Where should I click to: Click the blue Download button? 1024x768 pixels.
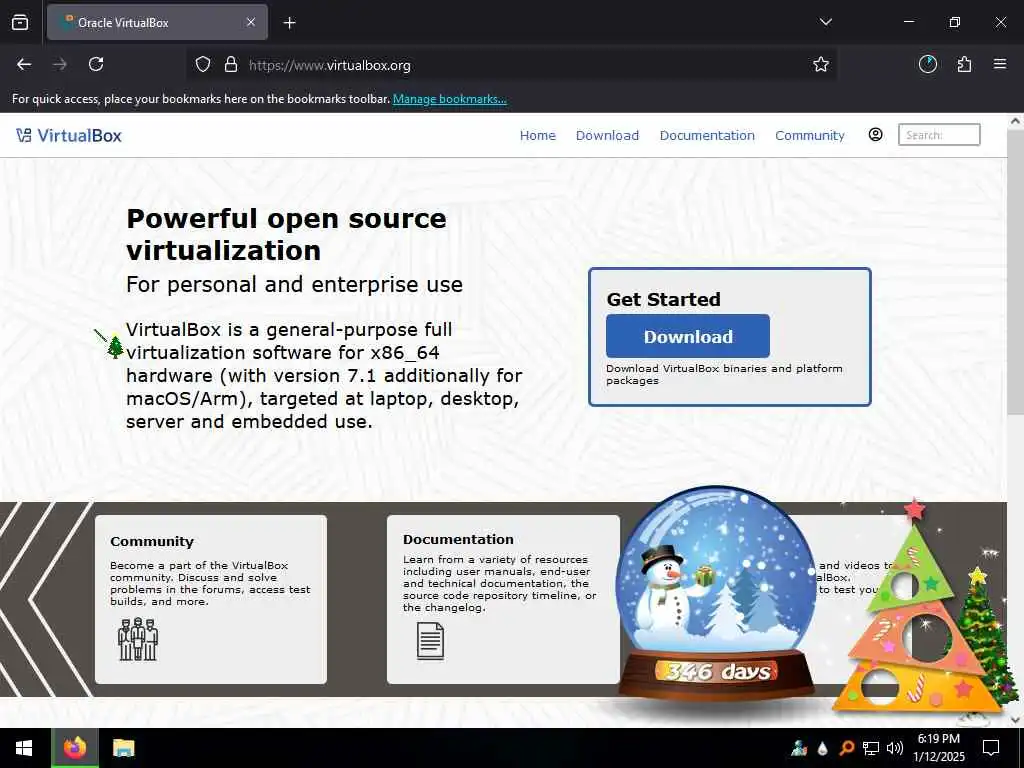coord(688,336)
